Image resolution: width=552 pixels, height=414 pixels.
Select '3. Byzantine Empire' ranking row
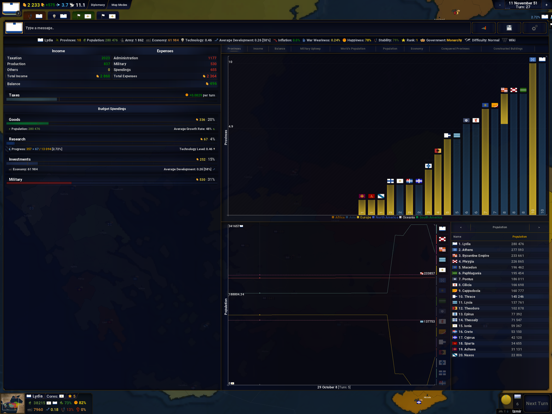pyautogui.click(x=500, y=256)
